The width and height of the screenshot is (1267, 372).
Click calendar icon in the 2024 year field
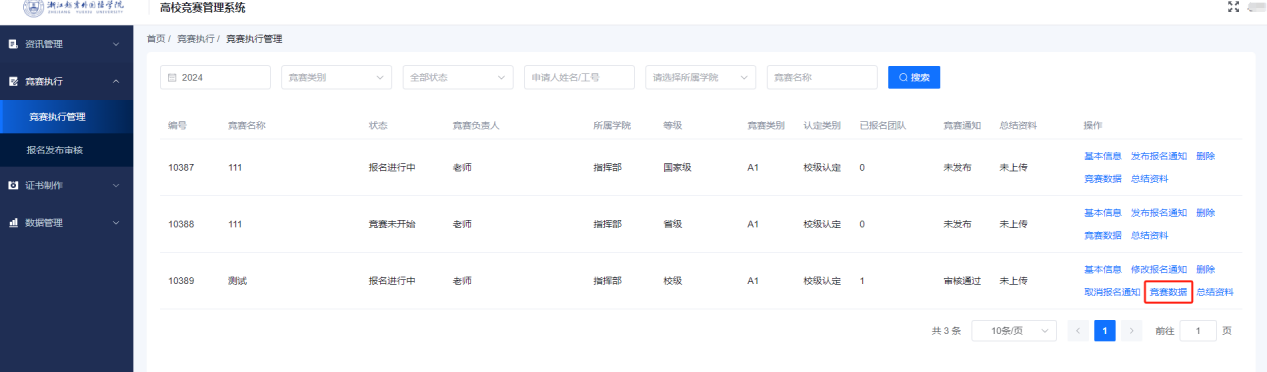pos(172,77)
